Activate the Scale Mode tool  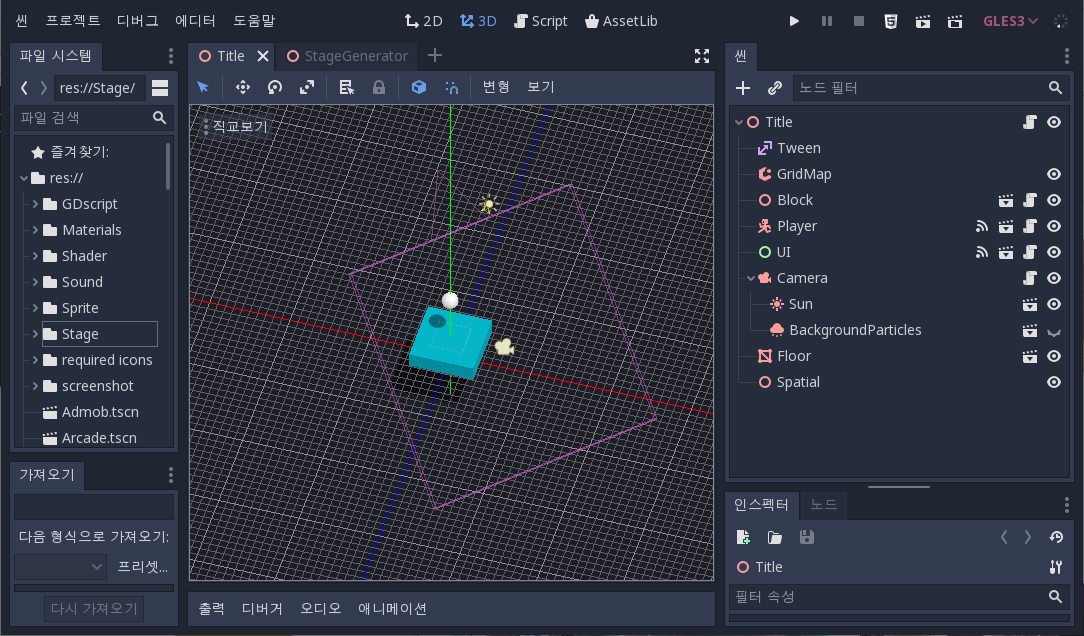click(307, 87)
